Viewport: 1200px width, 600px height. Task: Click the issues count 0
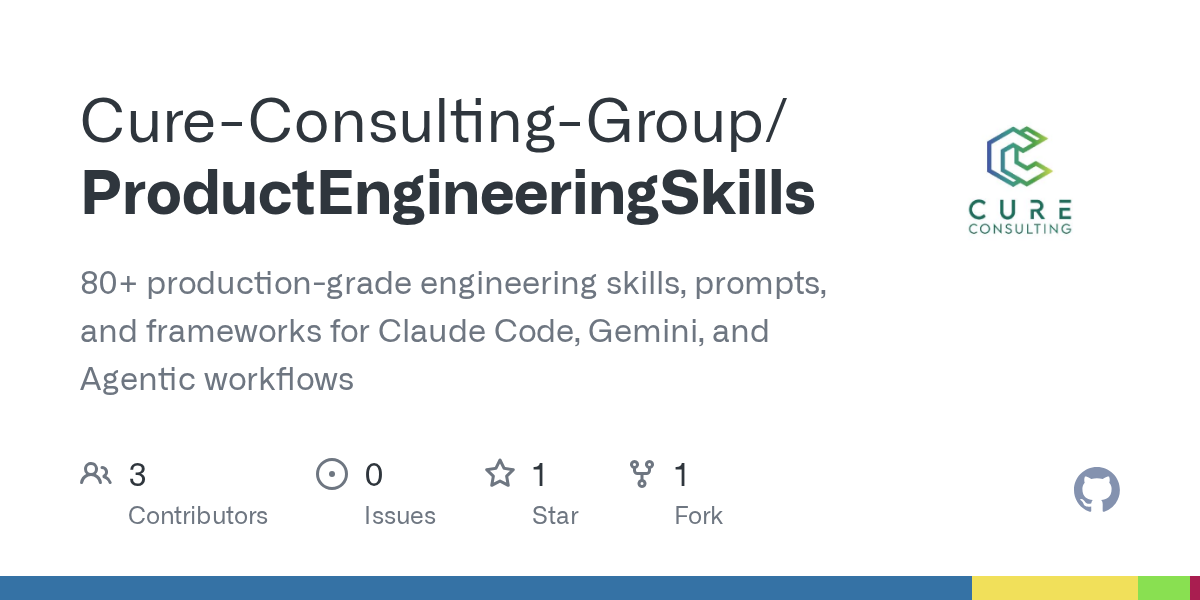373,475
